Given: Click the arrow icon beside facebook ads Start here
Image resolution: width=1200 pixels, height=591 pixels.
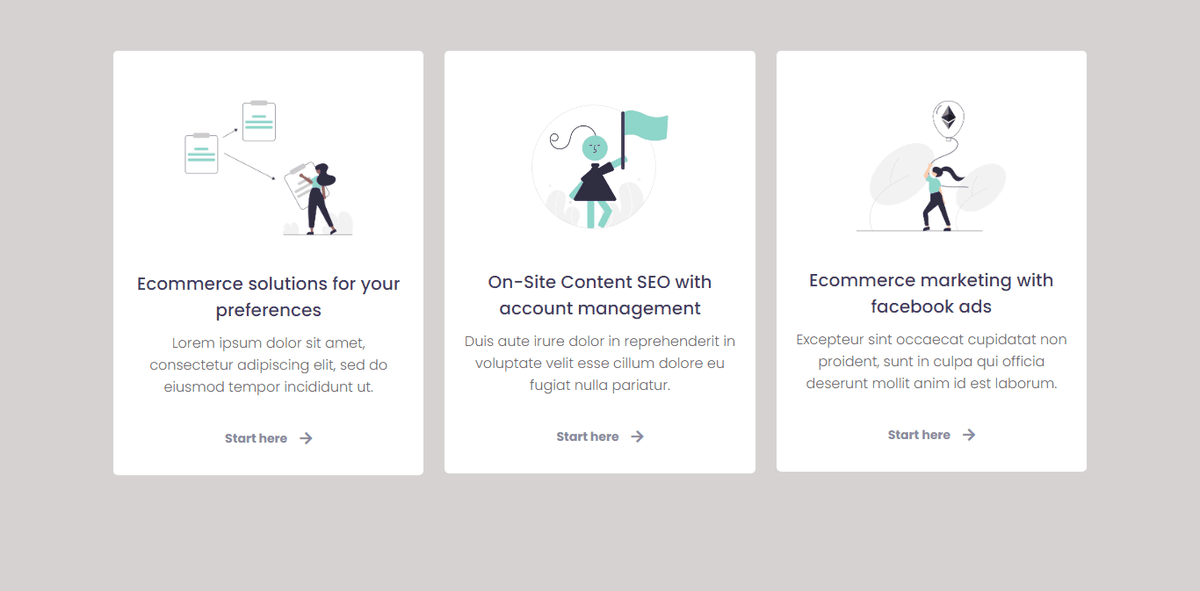Looking at the screenshot, I should coord(967,434).
